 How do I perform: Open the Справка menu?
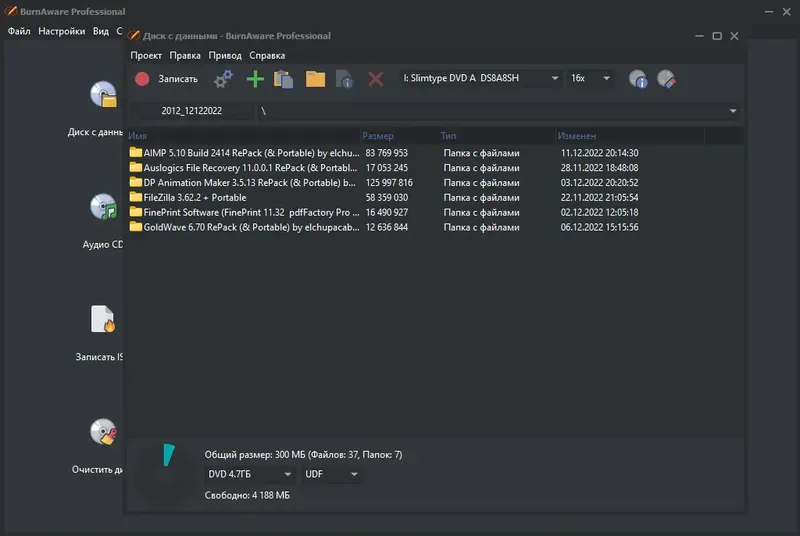[x=267, y=56]
